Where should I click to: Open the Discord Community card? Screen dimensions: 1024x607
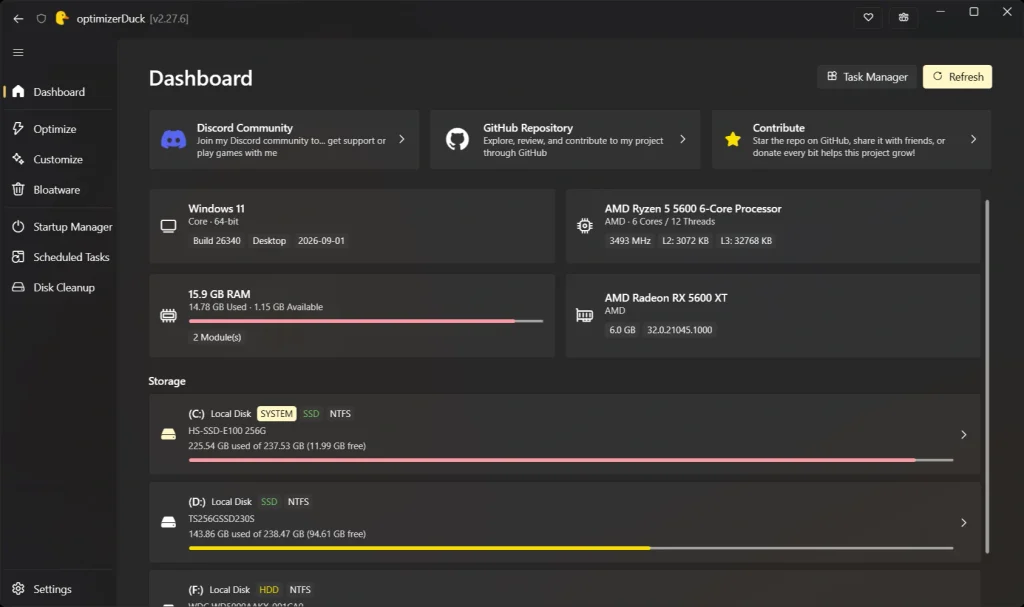click(284, 140)
